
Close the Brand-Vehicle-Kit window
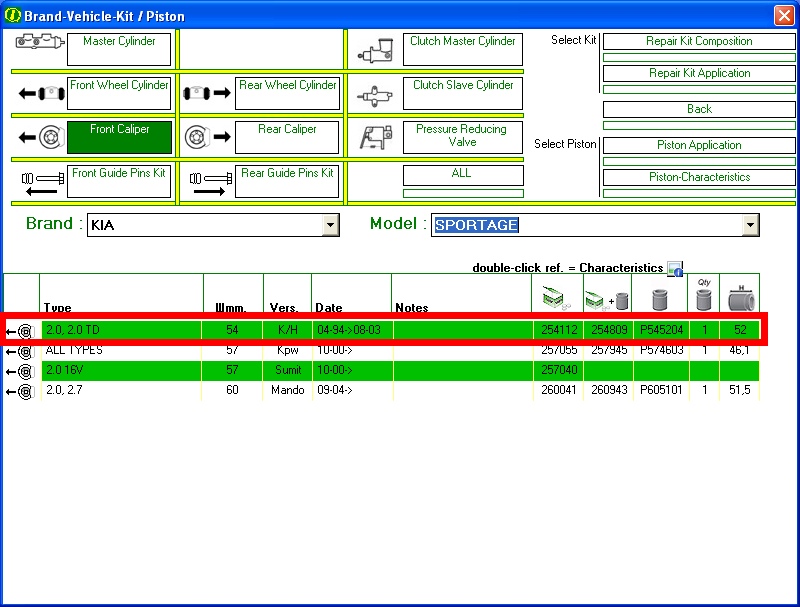[x=783, y=15]
